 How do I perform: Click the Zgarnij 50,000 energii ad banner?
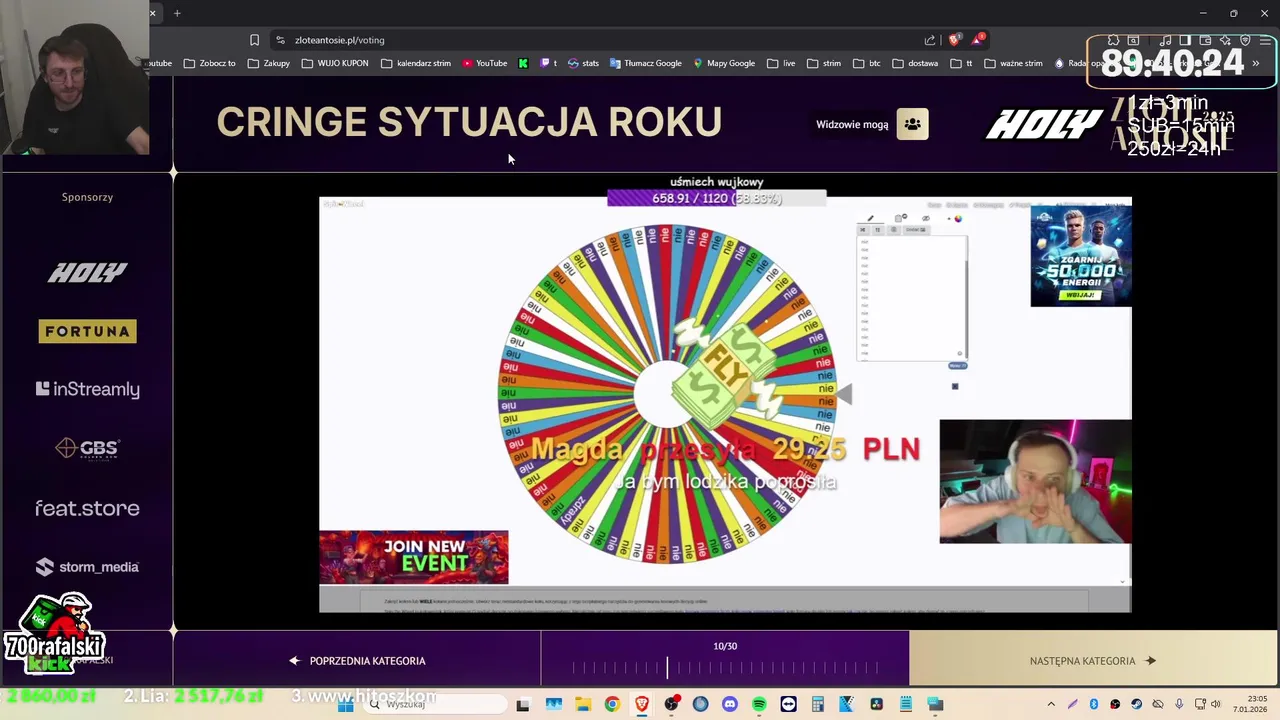tap(1081, 256)
